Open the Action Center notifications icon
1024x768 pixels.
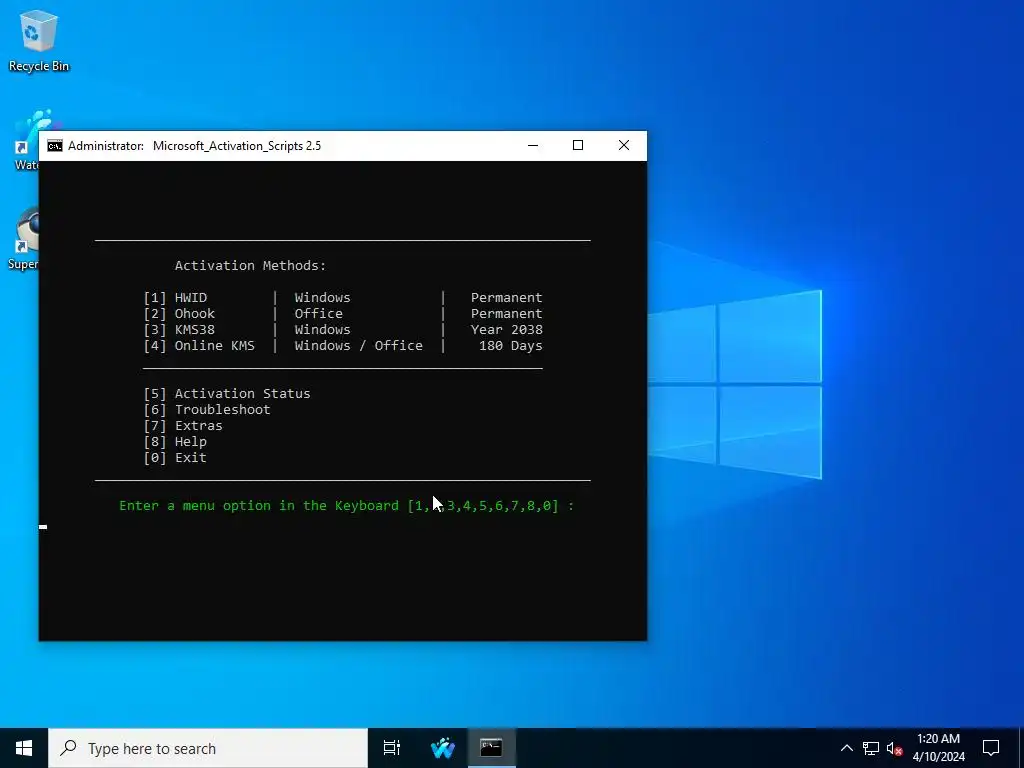(991, 748)
